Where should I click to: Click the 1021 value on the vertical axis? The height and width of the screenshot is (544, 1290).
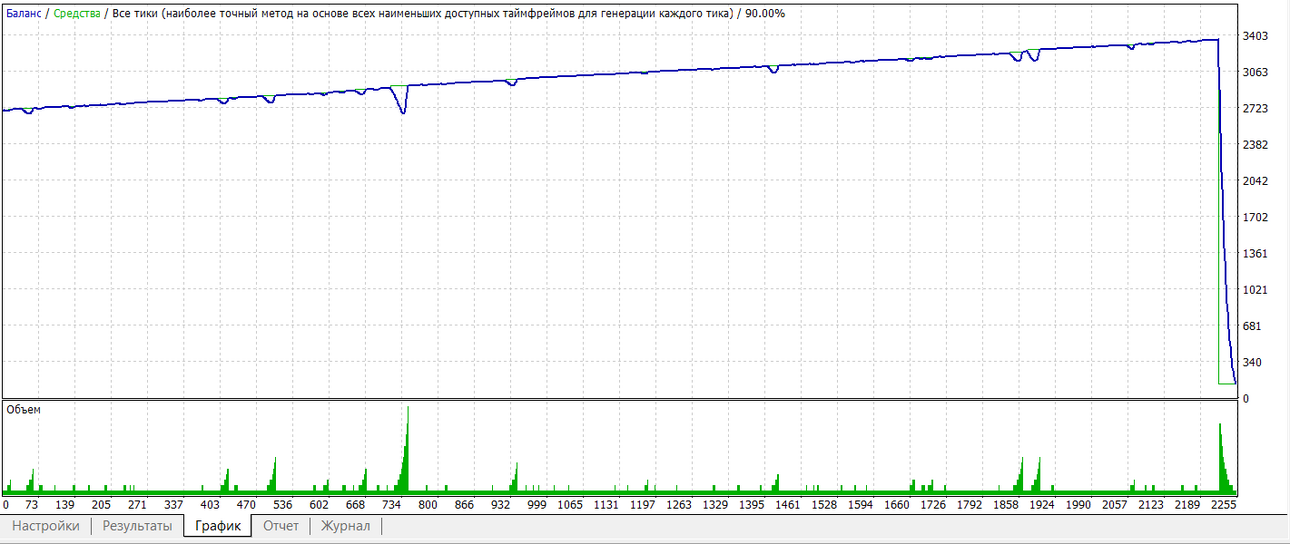coord(1258,290)
